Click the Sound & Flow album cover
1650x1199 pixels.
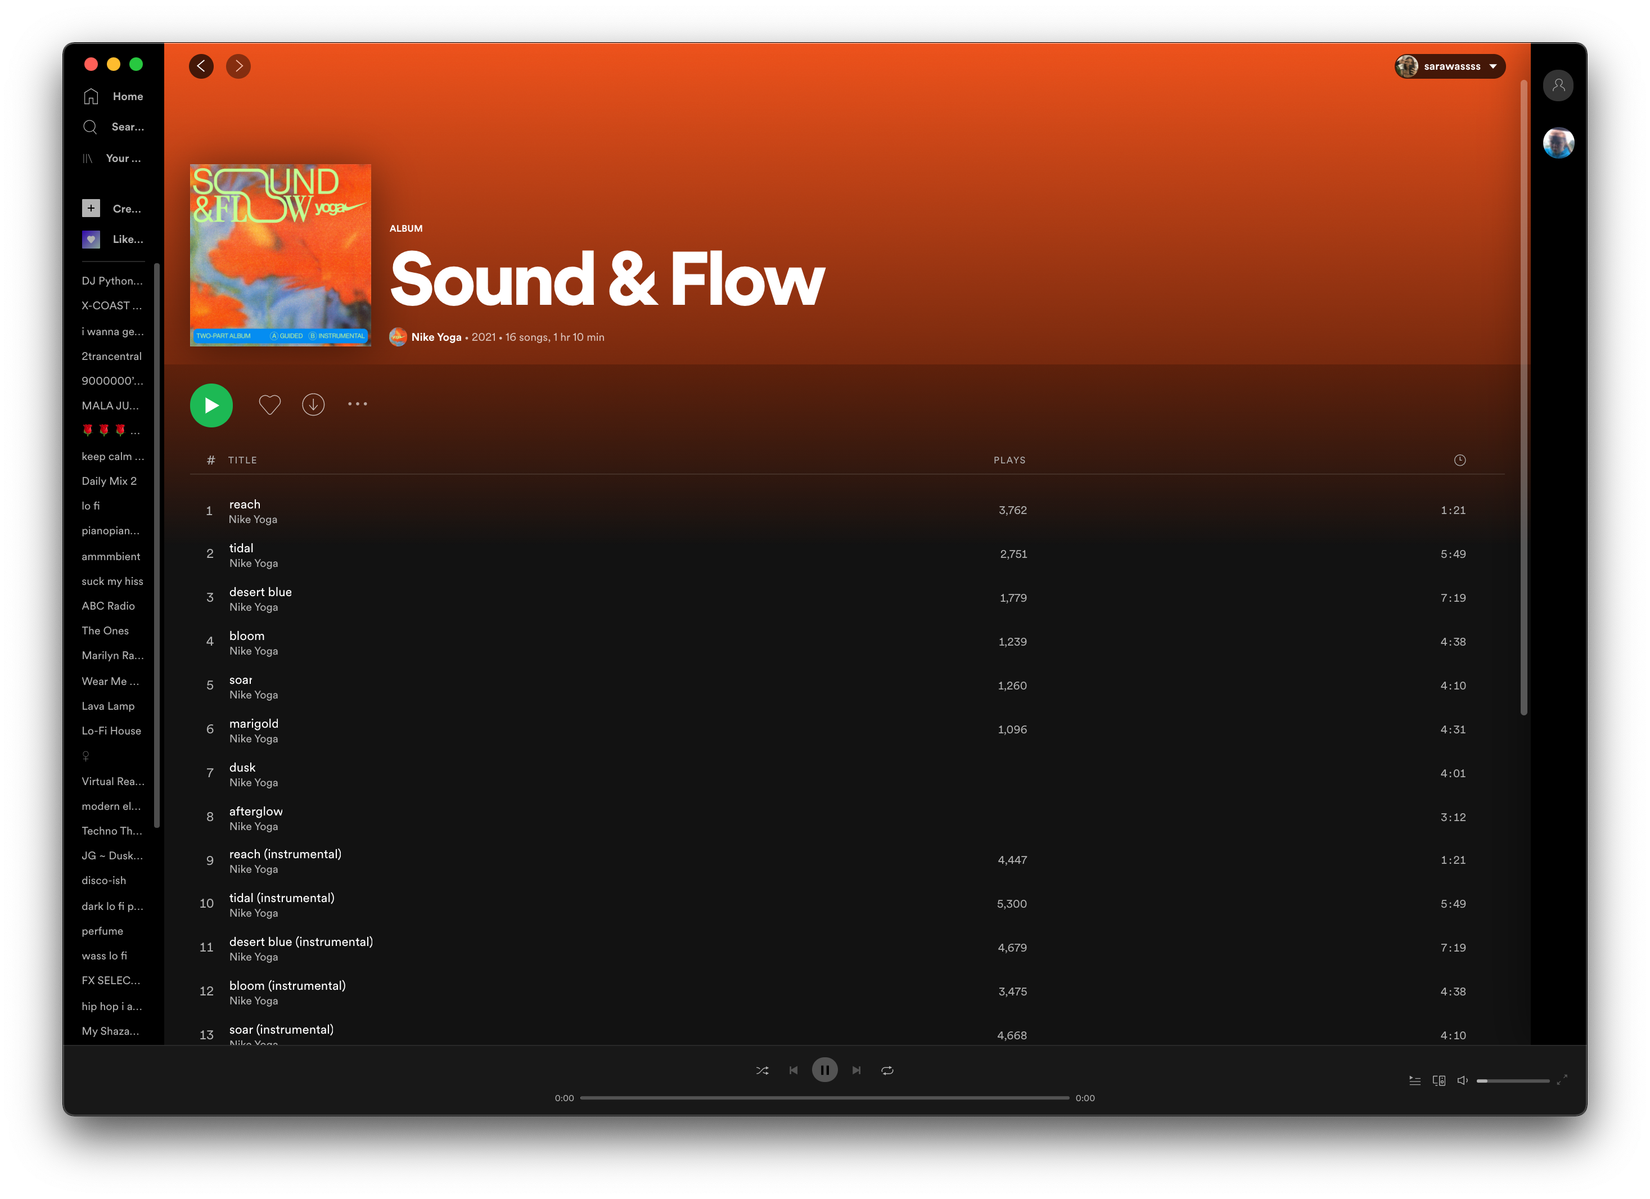(x=280, y=255)
